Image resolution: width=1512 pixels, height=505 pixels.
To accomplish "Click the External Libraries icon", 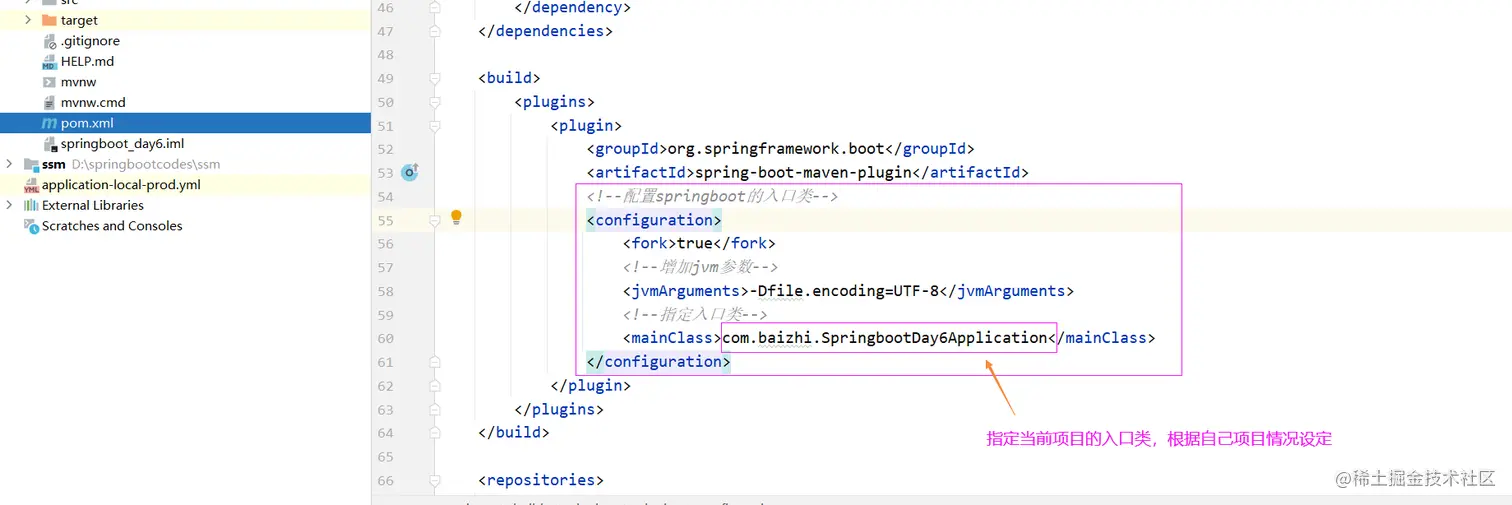I will click(31, 205).
